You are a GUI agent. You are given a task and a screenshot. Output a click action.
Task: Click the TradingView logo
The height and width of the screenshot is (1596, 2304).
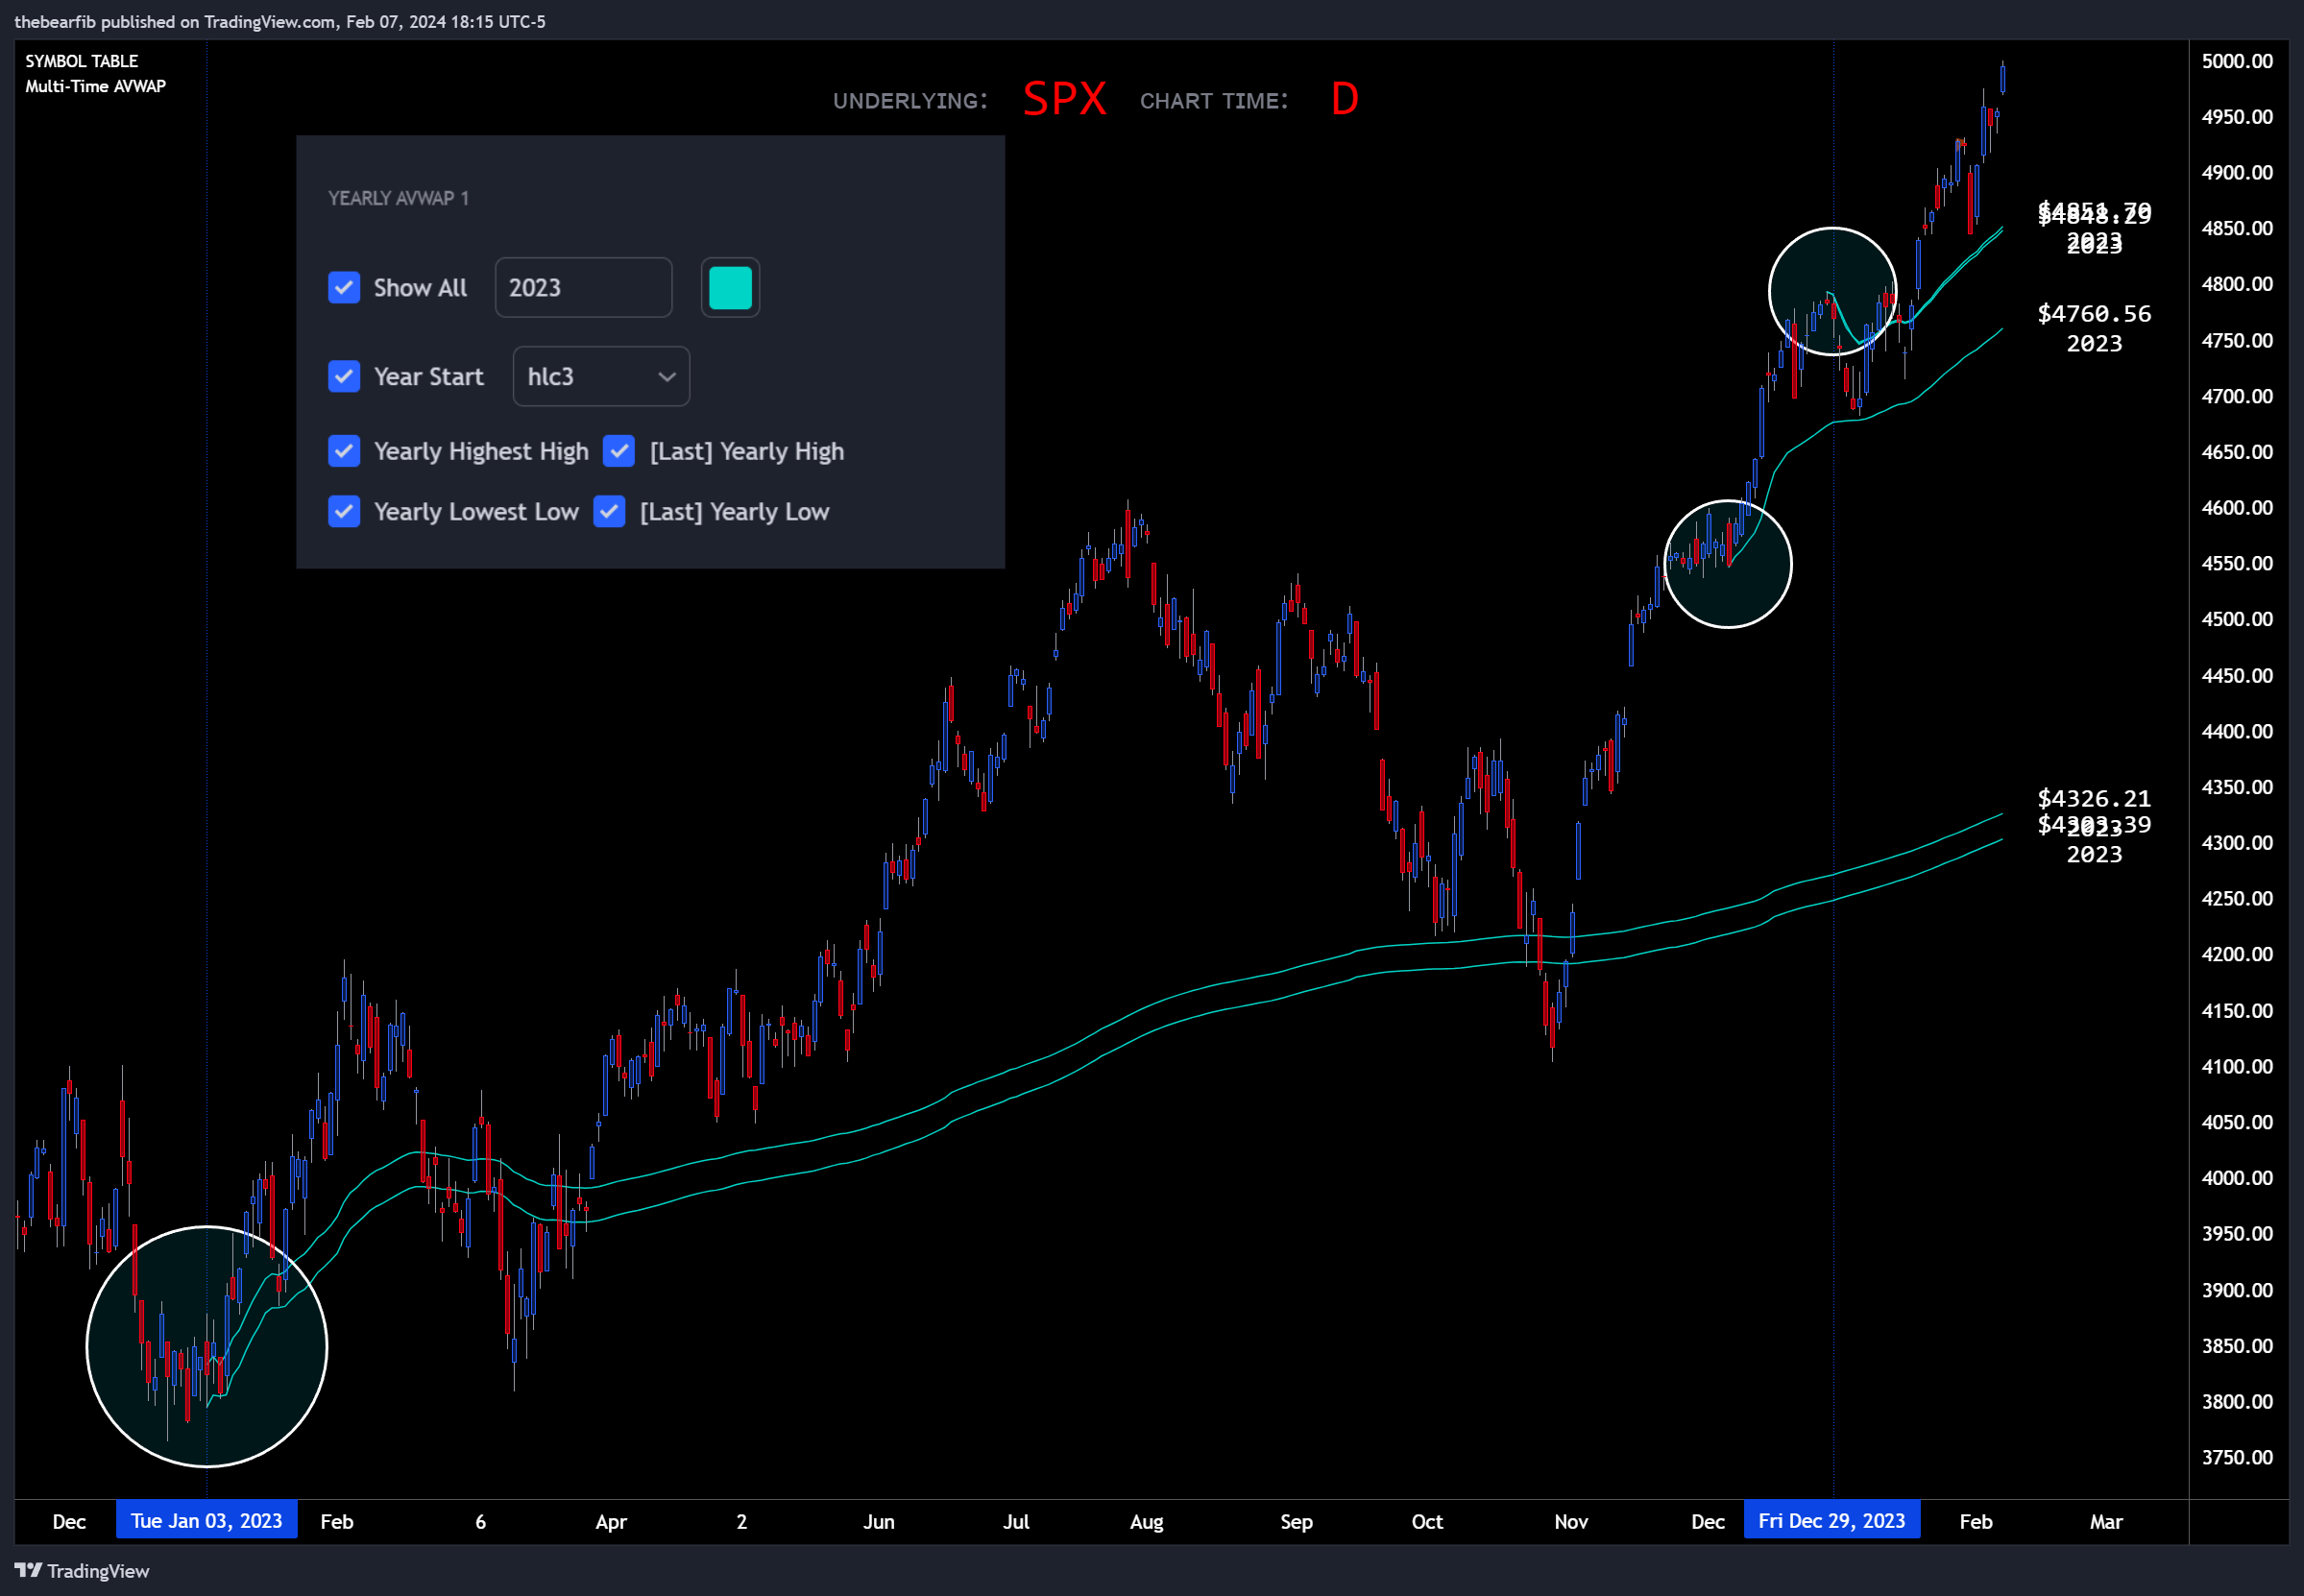82,1571
